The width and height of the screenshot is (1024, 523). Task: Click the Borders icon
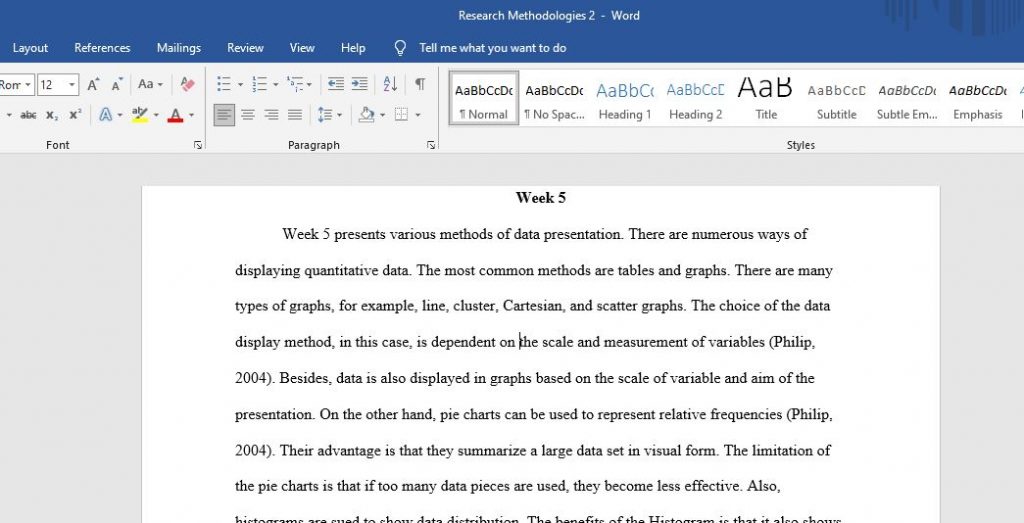[x=402, y=115]
